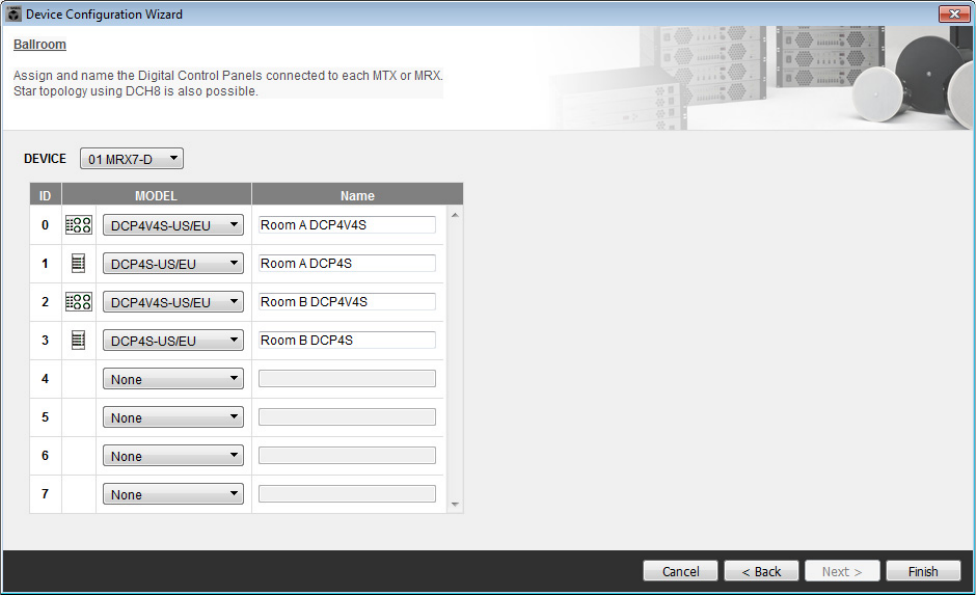976x595 pixels.
Task: Go back with the < Back button
Action: click(761, 571)
